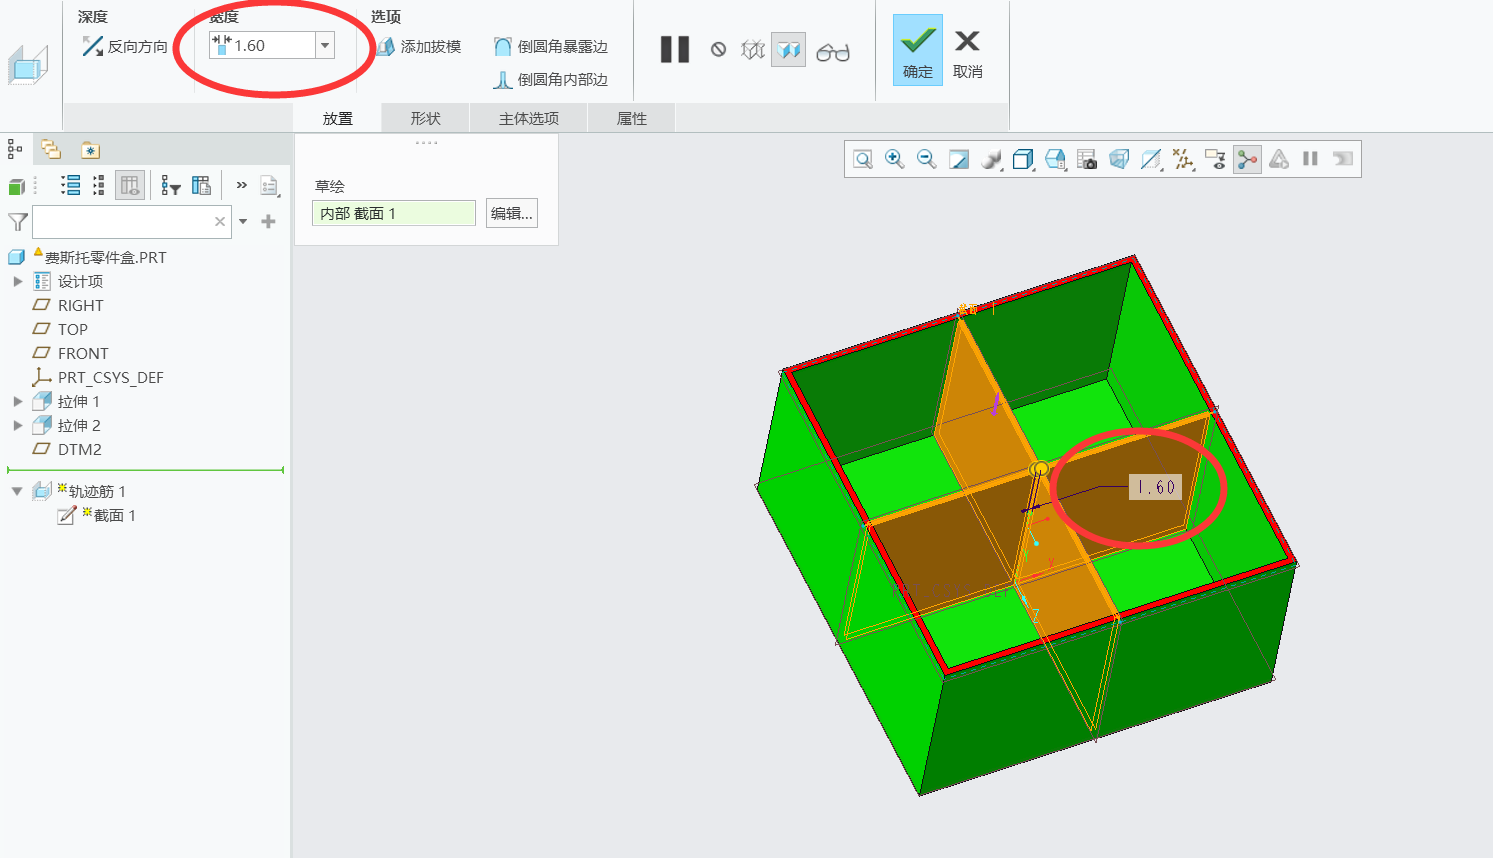Click the no preview icon
Image resolution: width=1493 pixels, height=858 pixels.
(x=718, y=49)
